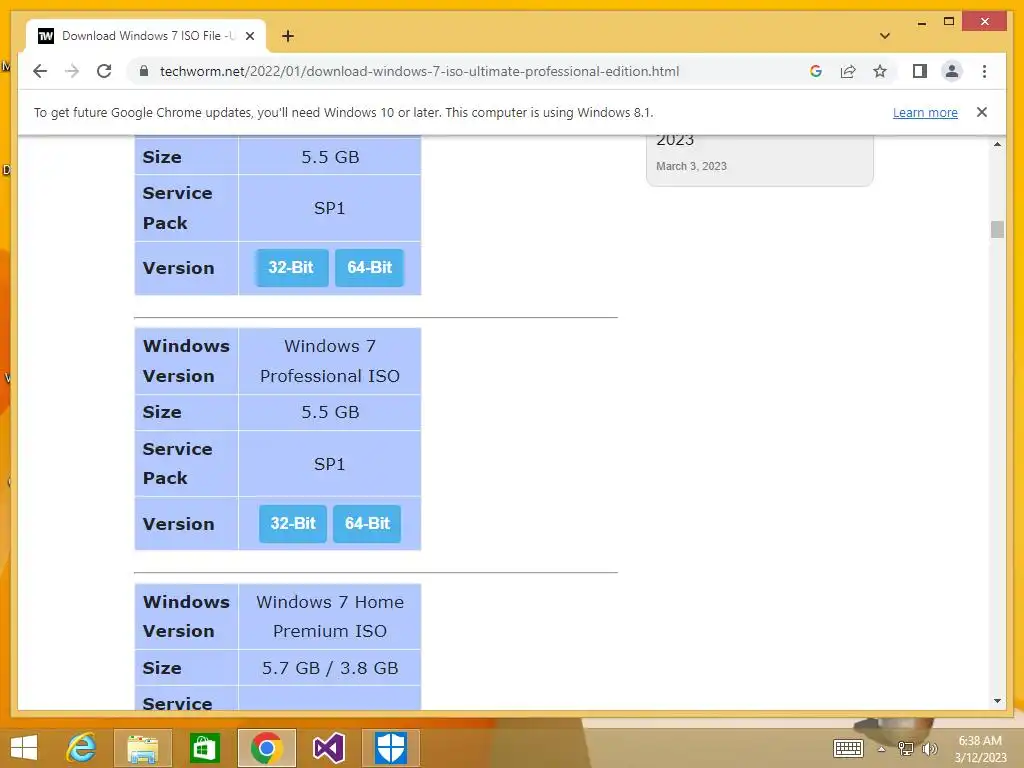Open the network tray icon
This screenshot has height=768, width=1024.
click(905, 749)
